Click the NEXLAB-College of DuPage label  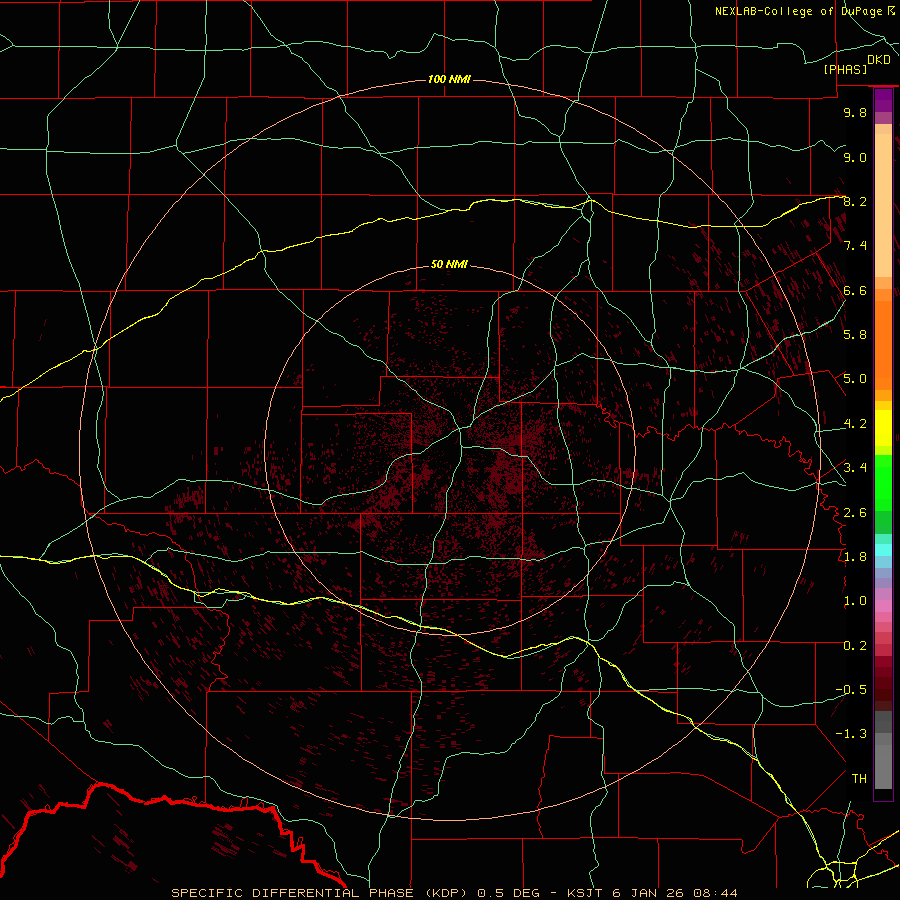pos(800,11)
